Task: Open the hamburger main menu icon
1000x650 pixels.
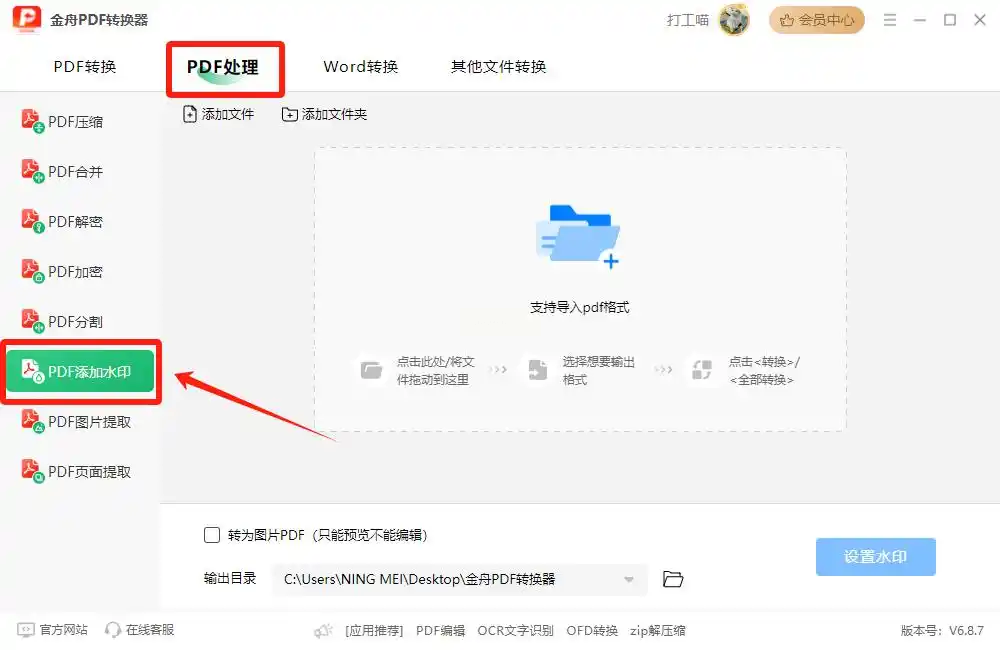Action: pyautogui.click(x=890, y=20)
